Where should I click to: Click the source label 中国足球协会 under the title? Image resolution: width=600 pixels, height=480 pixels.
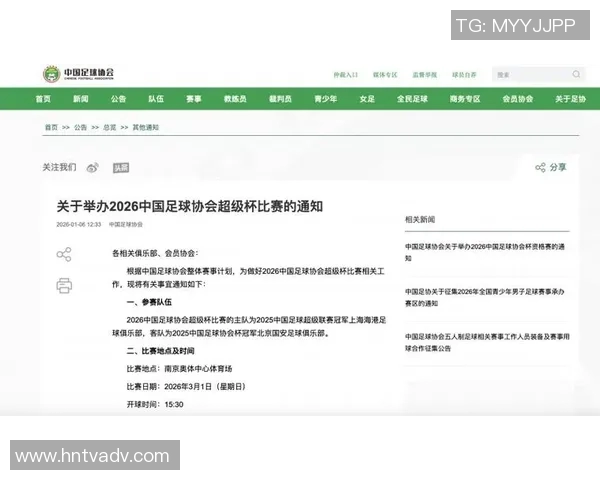tap(126, 224)
